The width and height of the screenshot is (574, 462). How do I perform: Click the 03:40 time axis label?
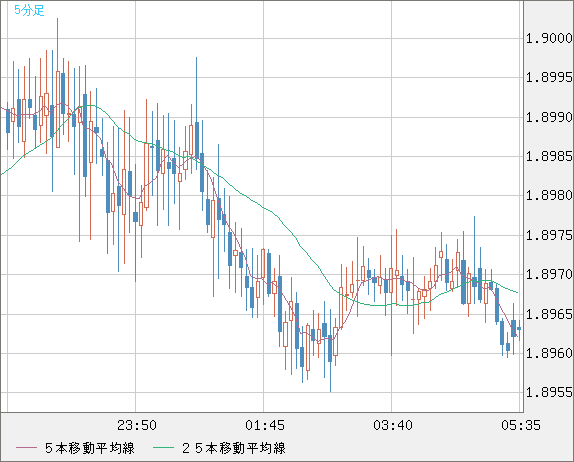(393, 425)
